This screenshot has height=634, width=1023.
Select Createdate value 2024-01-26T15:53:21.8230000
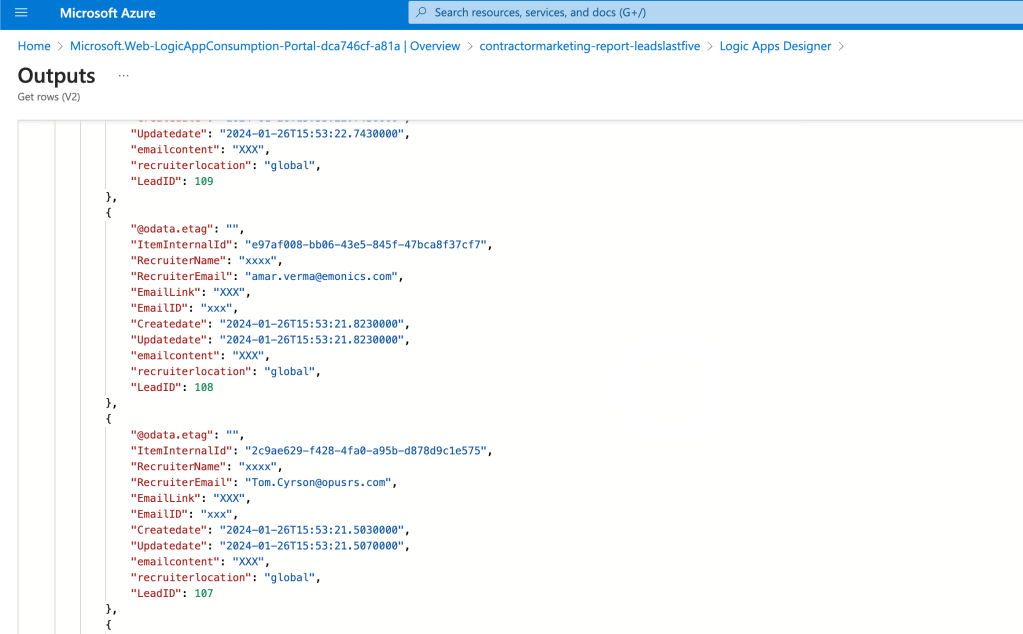(312, 324)
